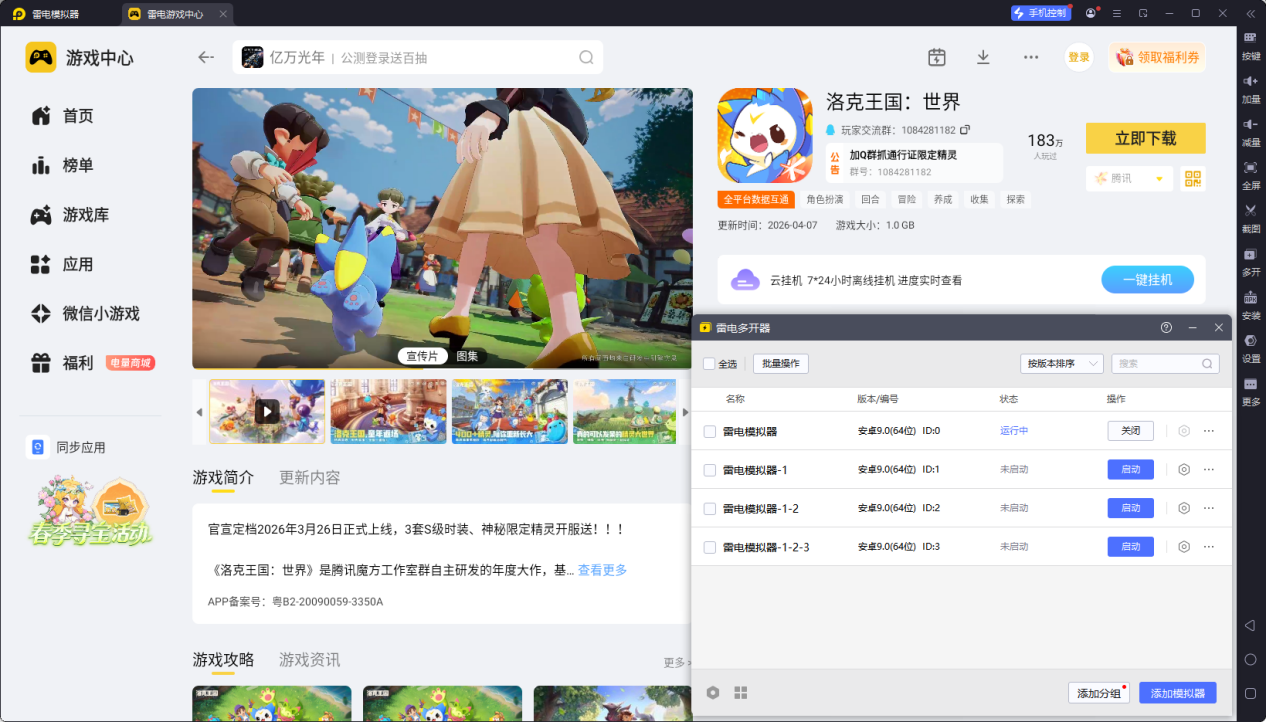Viewport: 1266px width, 722px height.
Task: Show previous thumbnails with the left arrow
Action: pos(199,412)
